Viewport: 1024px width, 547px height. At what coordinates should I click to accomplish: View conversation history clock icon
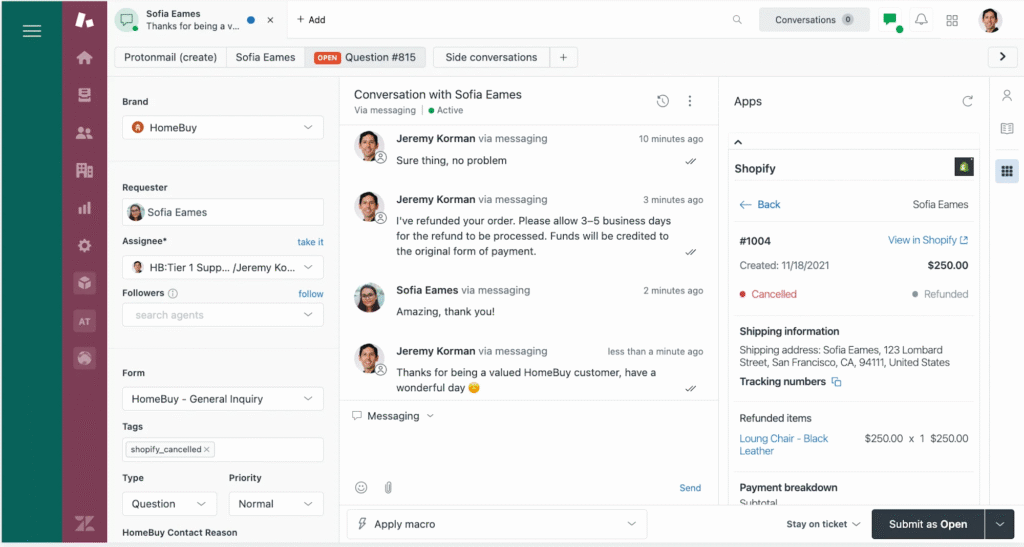tap(662, 101)
